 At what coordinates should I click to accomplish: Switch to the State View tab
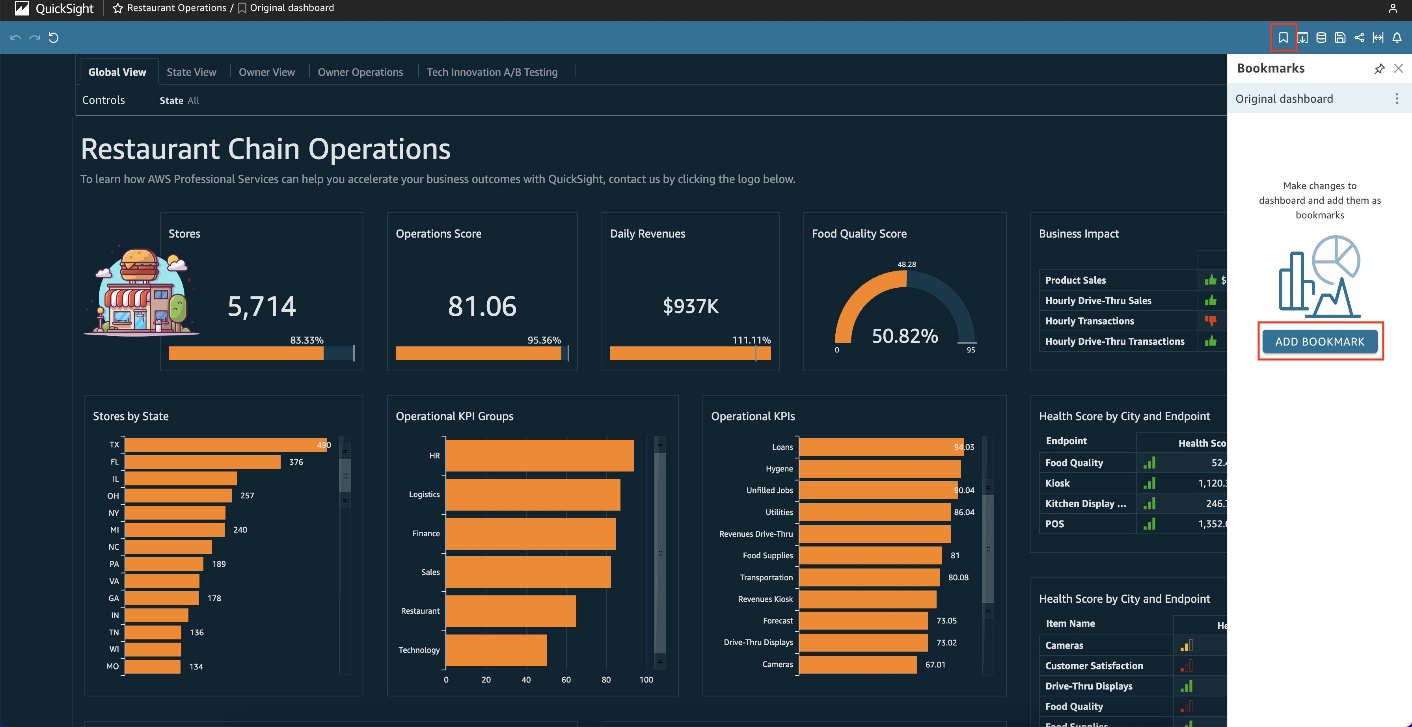(192, 72)
